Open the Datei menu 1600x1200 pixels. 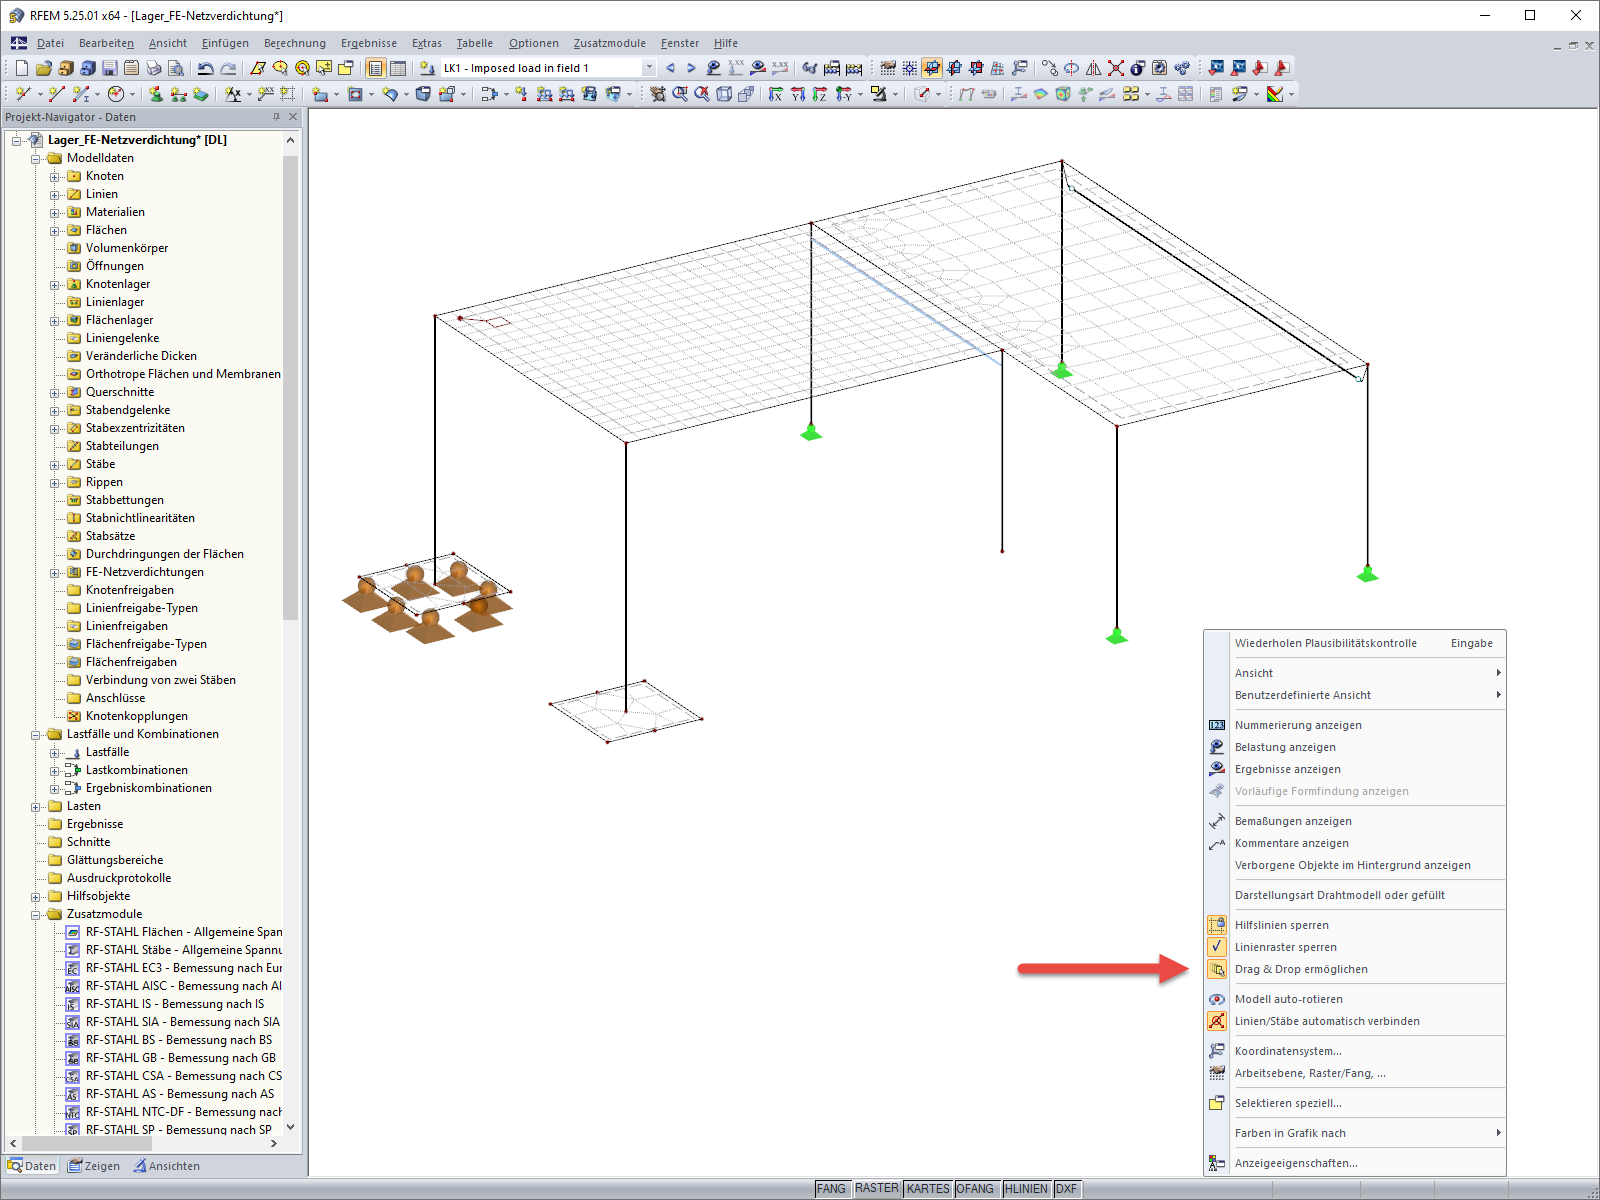tap(50, 43)
